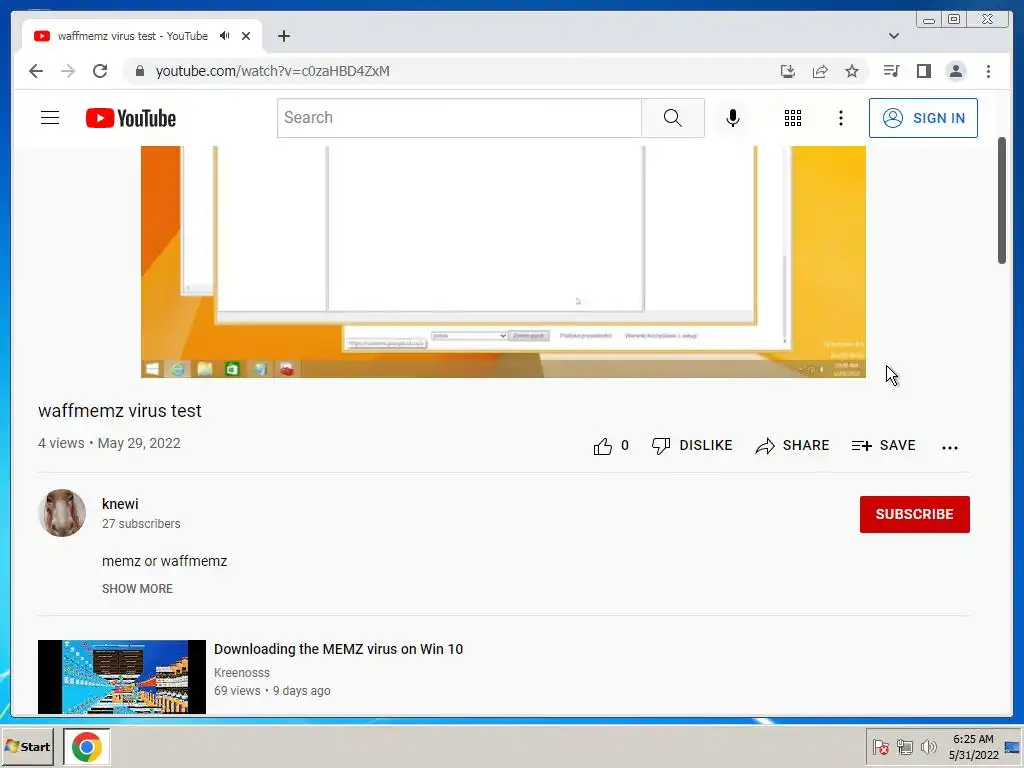The image size is (1024, 768).
Task: Click the search magnifier button
Action: tap(673, 118)
